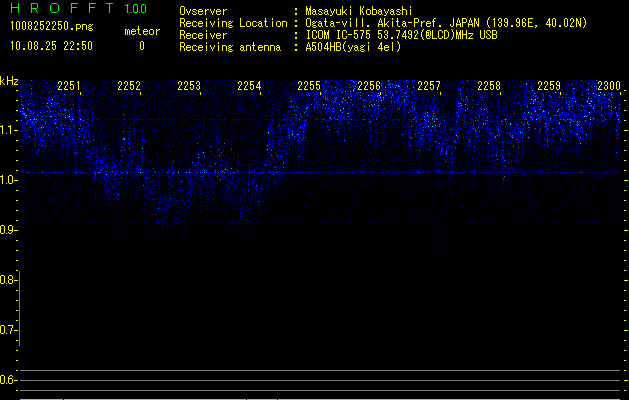The image size is (629, 400).
Task: Click the Receiving Location label
Action: pyautogui.click(x=233, y=23)
